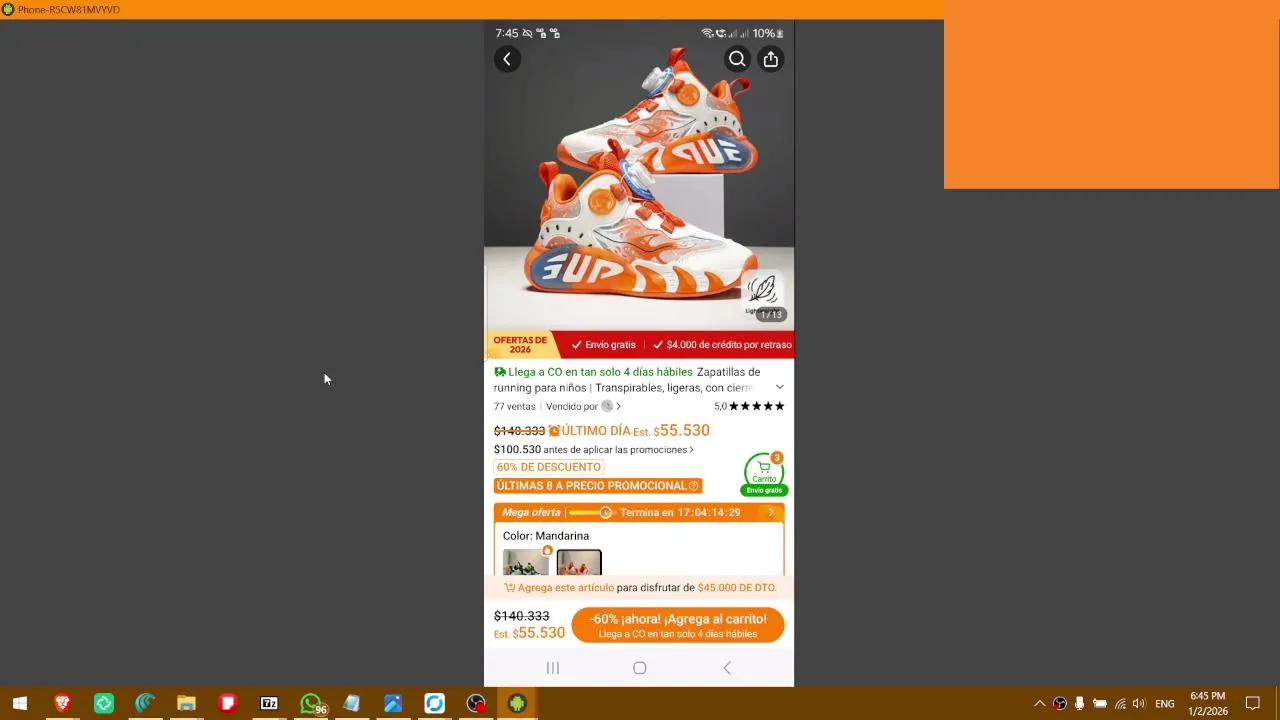The image size is (1280, 720).
Task: Open the floating Carrito cart button
Action: coord(764,474)
